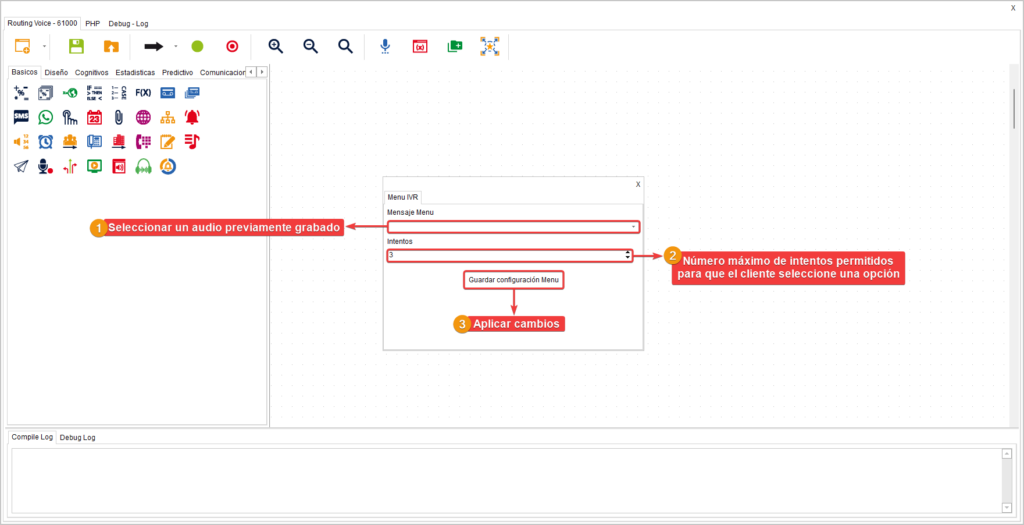The height and width of the screenshot is (525, 1024).
Task: Select the blue alarm clock component
Action: [45, 142]
